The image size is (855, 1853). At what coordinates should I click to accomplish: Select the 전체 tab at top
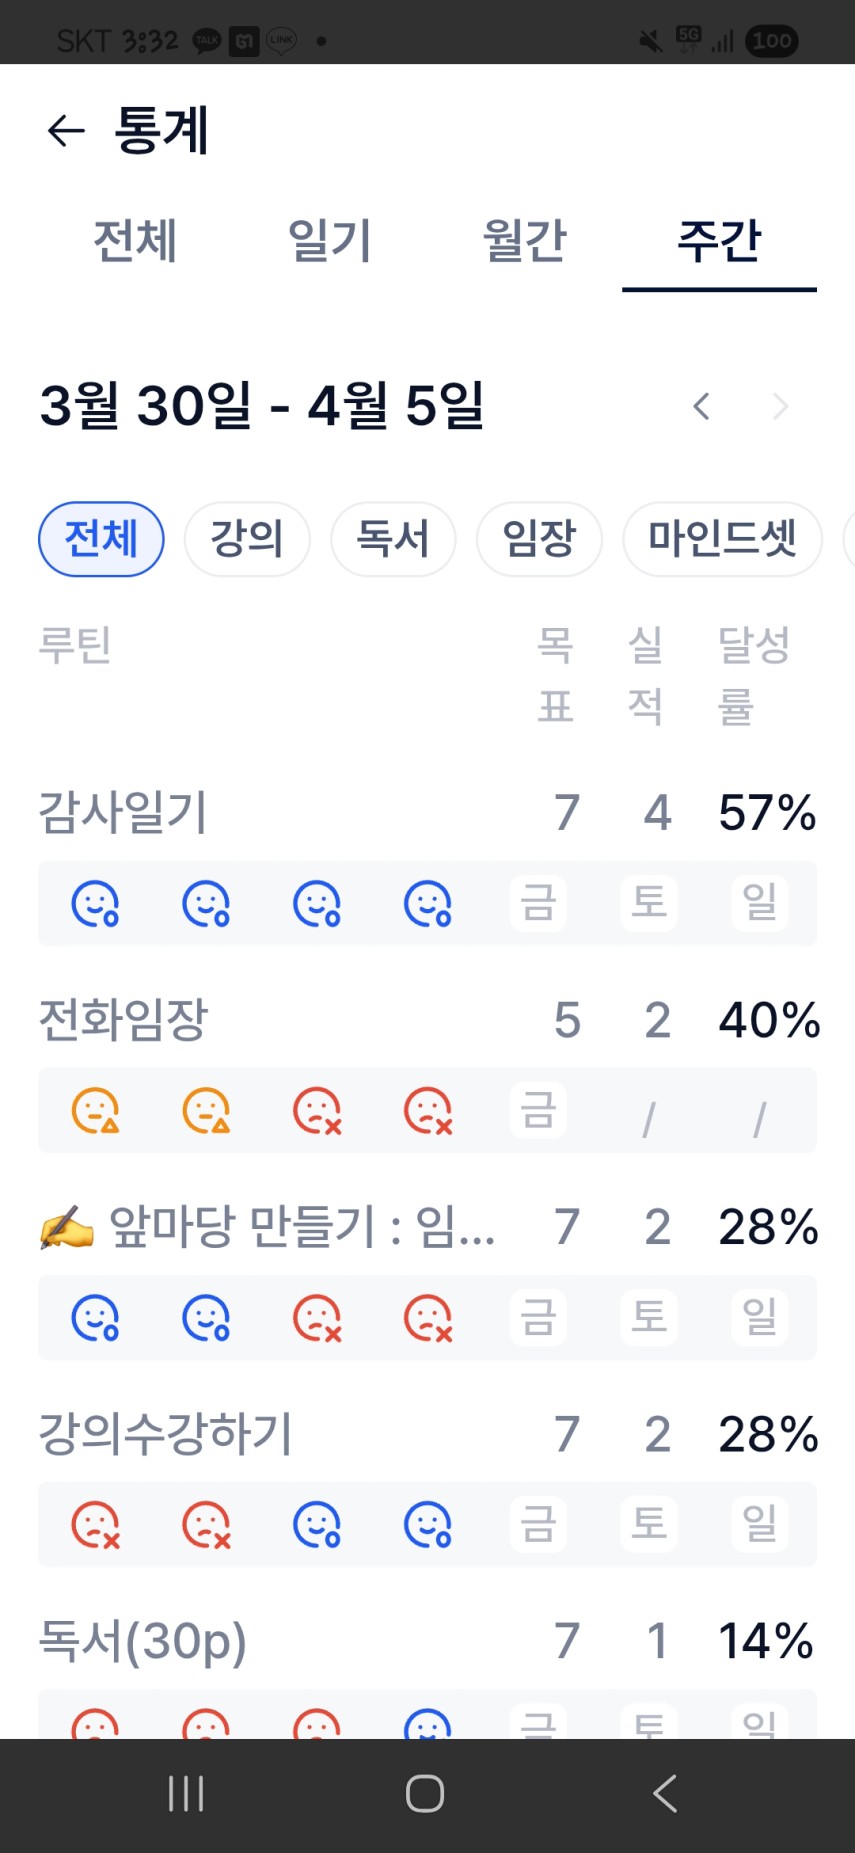click(x=135, y=241)
